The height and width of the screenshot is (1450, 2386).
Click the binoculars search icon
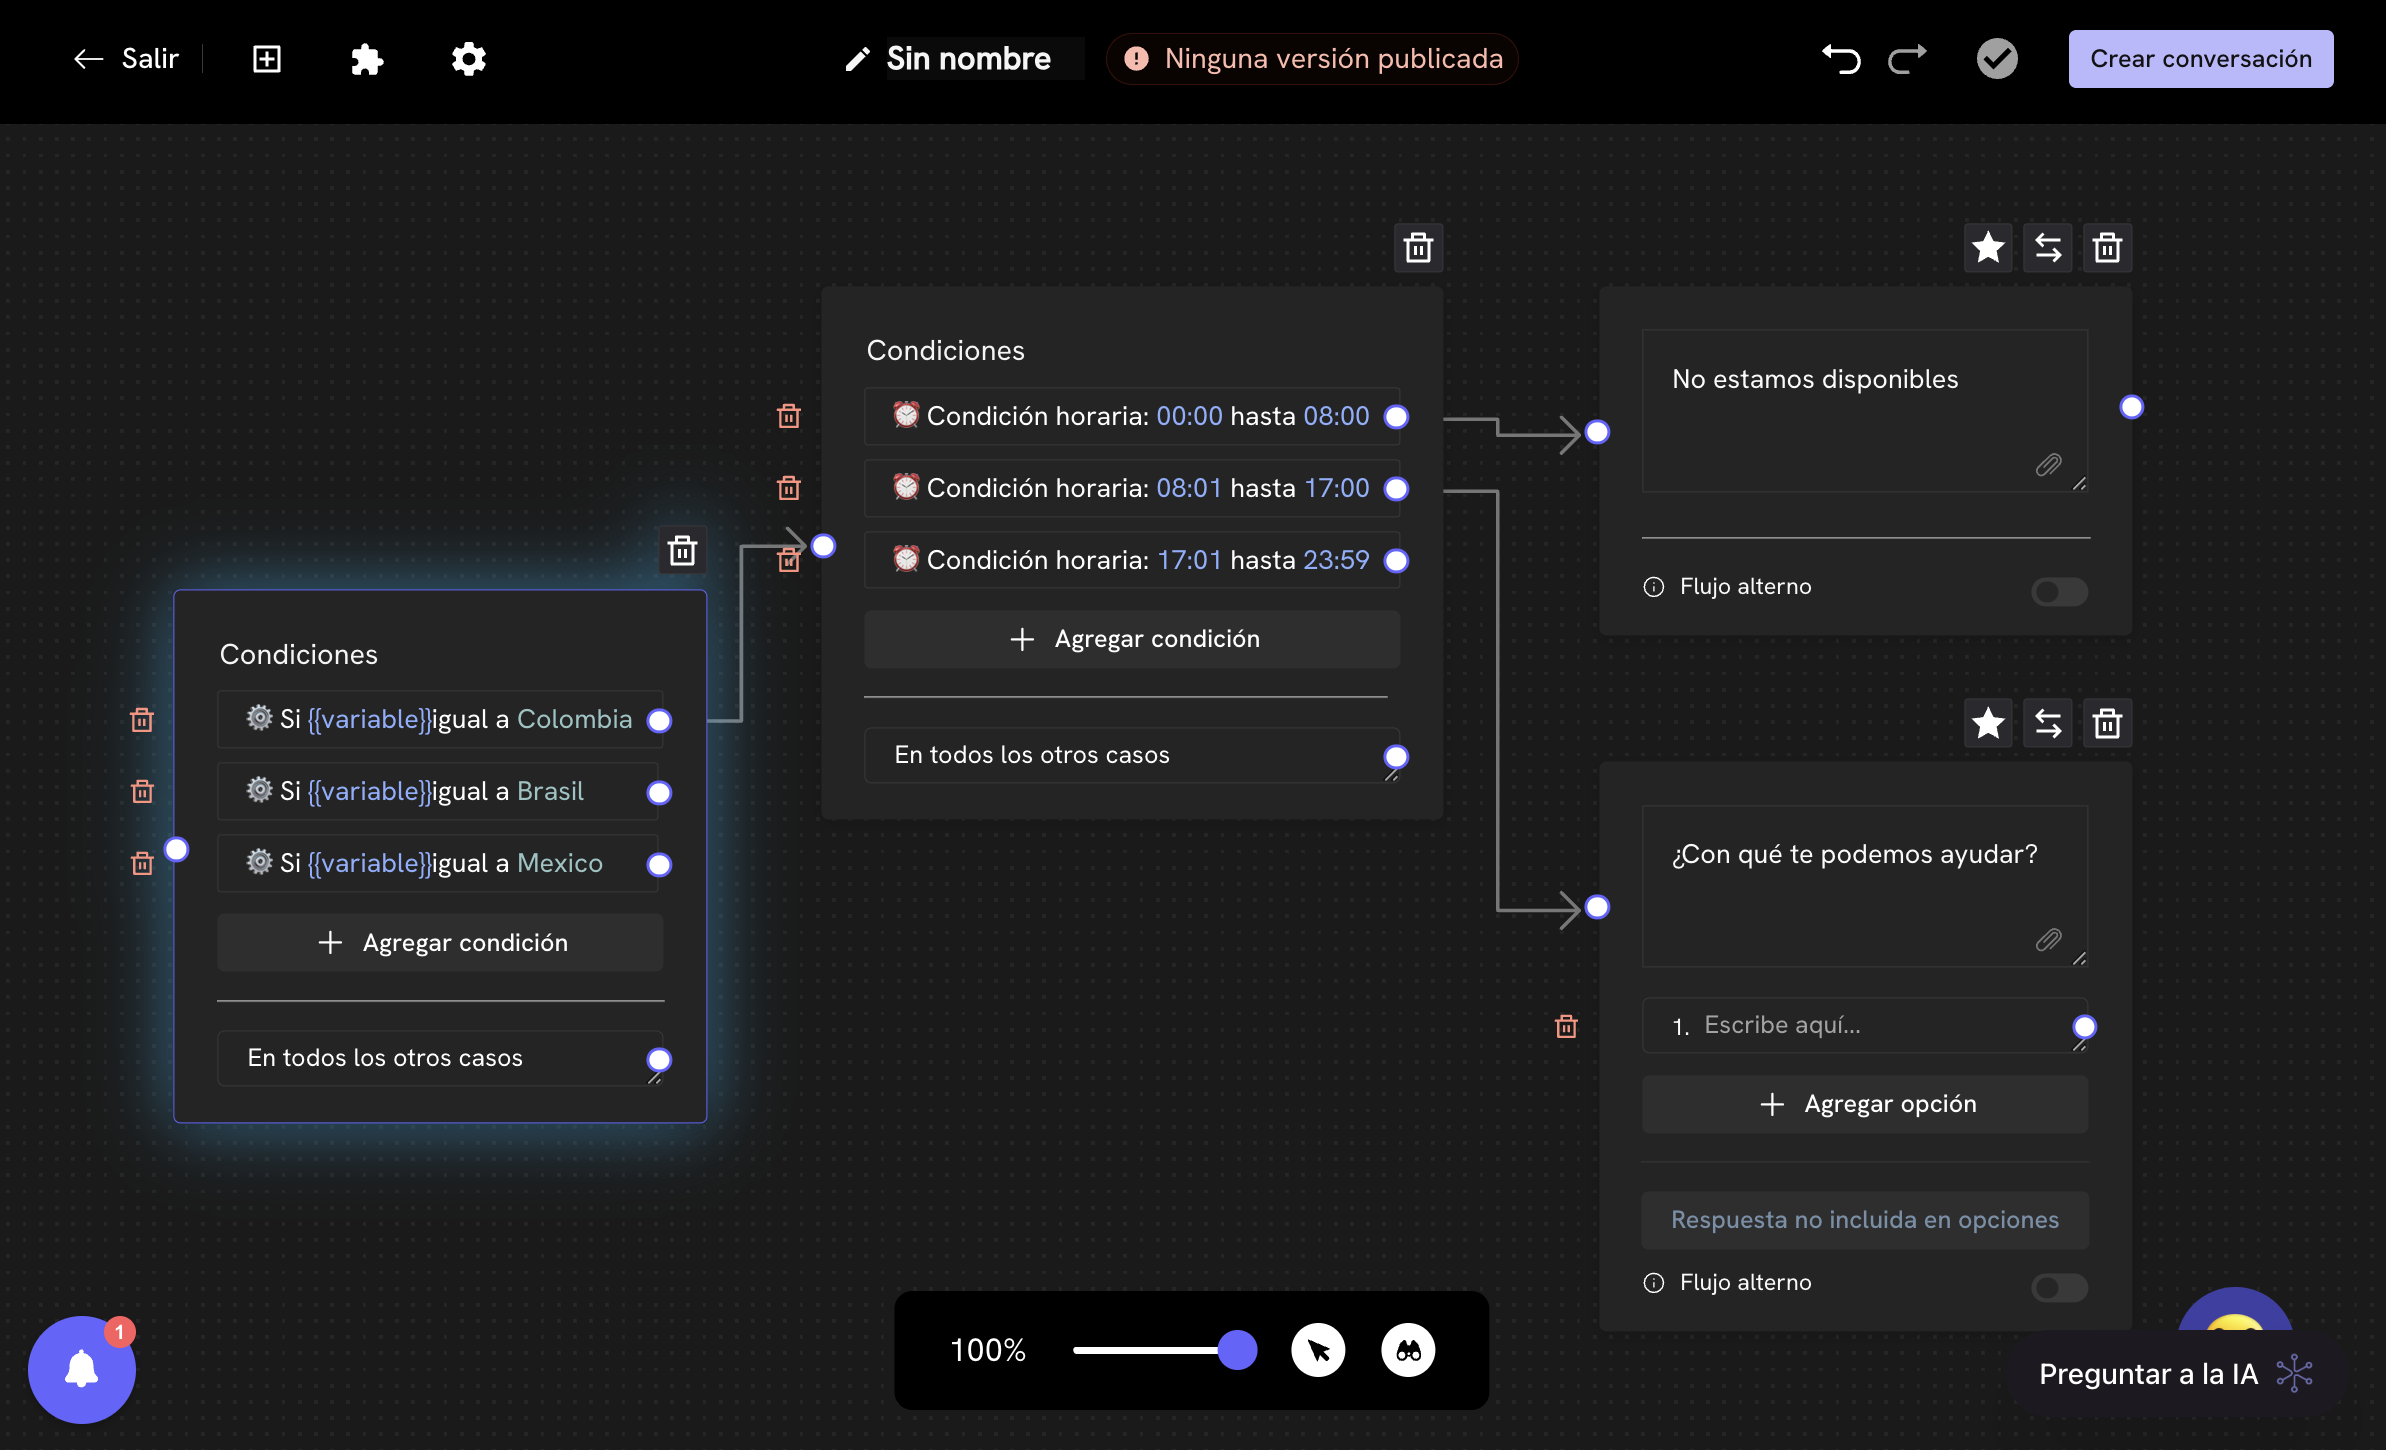[1408, 1350]
